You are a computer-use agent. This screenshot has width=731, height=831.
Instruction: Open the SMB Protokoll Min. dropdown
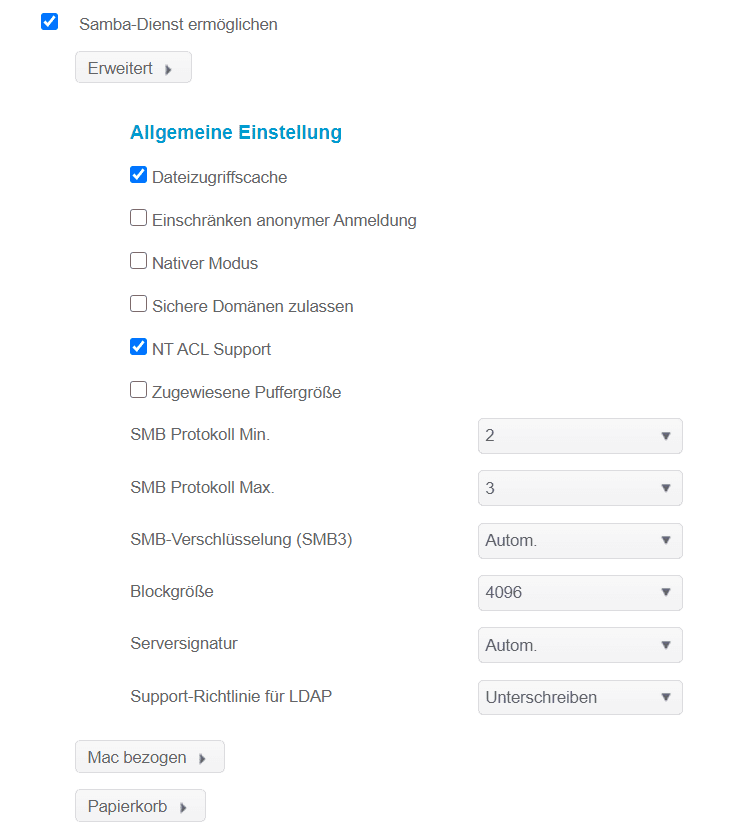pos(580,436)
